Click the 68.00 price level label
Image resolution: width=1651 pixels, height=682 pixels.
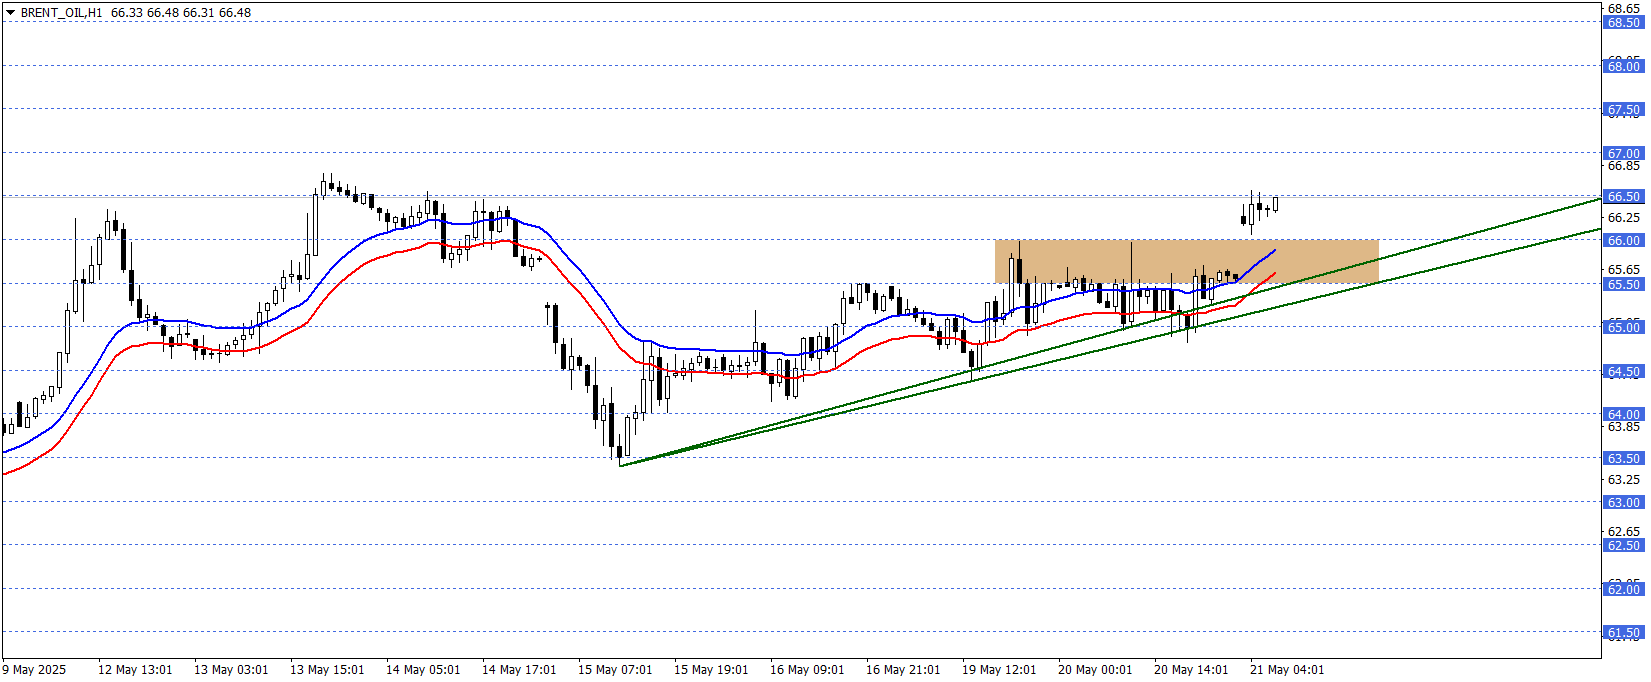point(1623,67)
